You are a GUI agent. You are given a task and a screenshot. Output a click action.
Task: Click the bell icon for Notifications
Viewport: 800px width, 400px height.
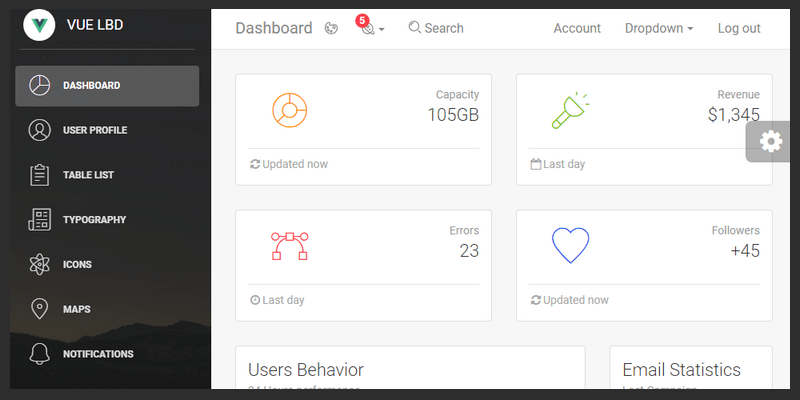pos(40,354)
